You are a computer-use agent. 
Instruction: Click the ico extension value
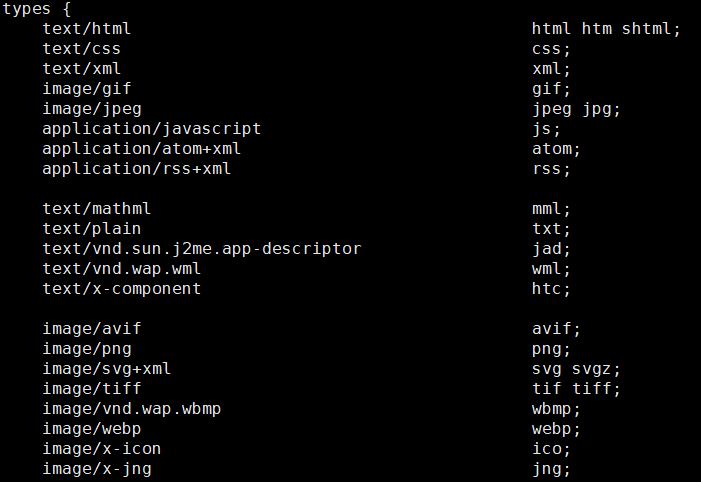pyautogui.click(x=546, y=449)
